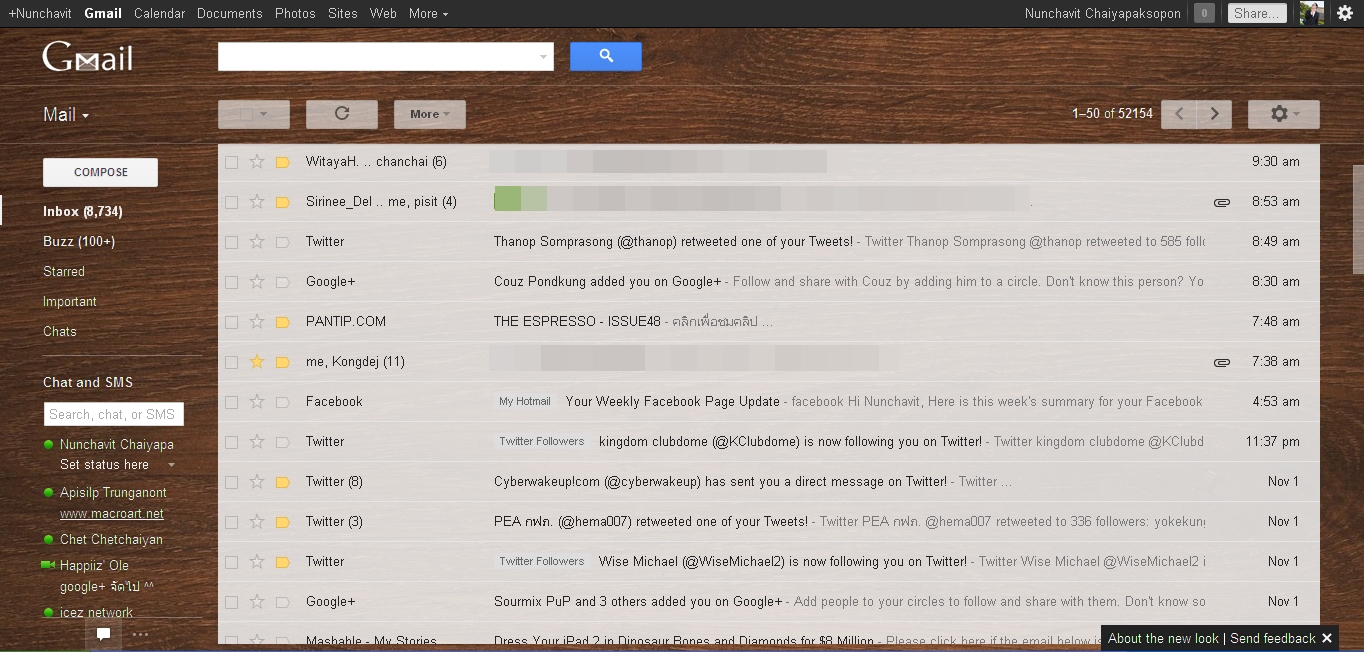Image resolution: width=1364 pixels, height=652 pixels.
Task: Click into the mail search field
Action: click(377, 57)
